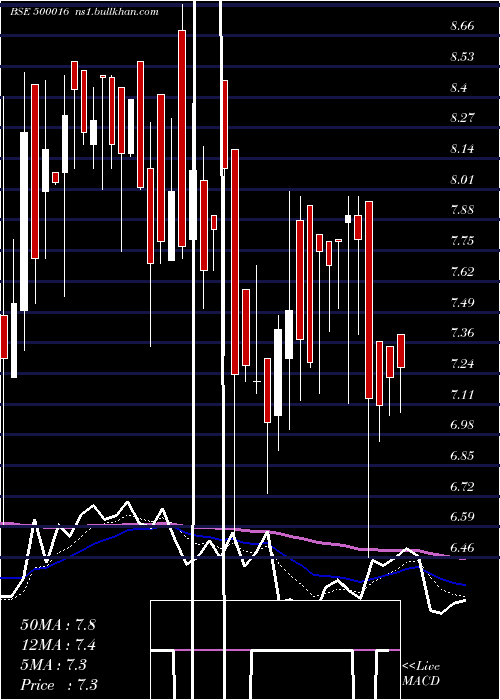The width and height of the screenshot is (500, 700).
Task: Select the 6.72 price axis label
Action: click(462, 486)
